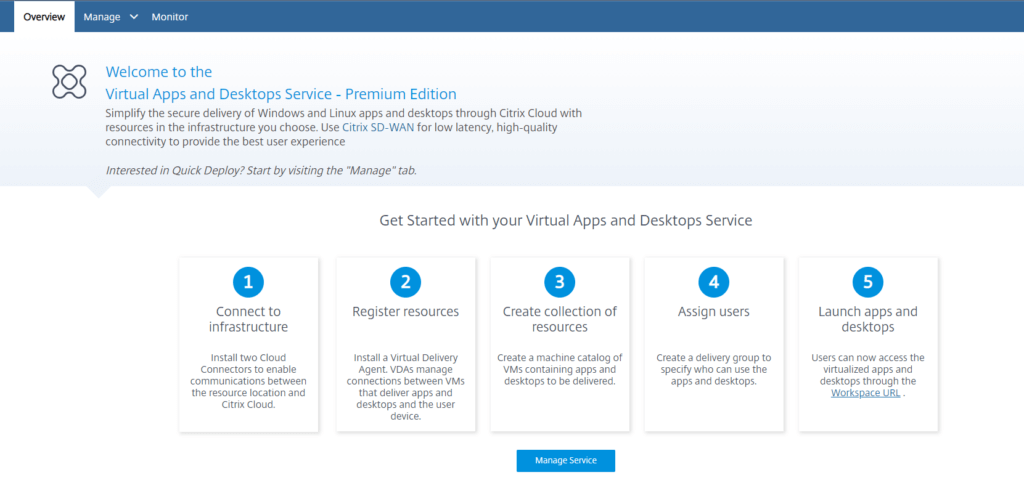Click the Premium Edition welcome heading
This screenshot has width=1024, height=488.
click(281, 93)
